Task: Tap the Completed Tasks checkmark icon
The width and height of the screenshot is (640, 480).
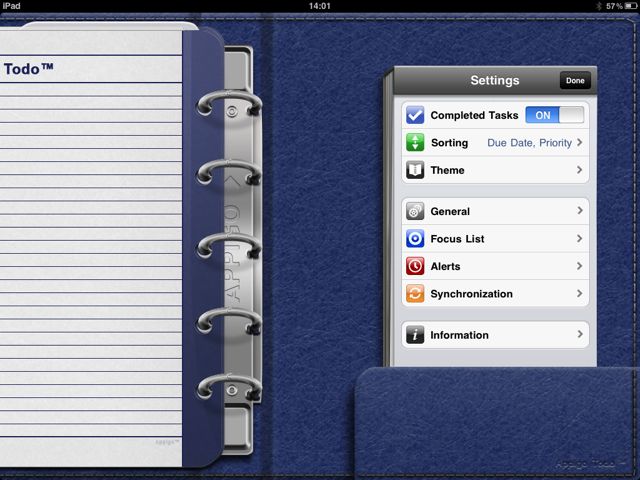Action: (x=415, y=115)
